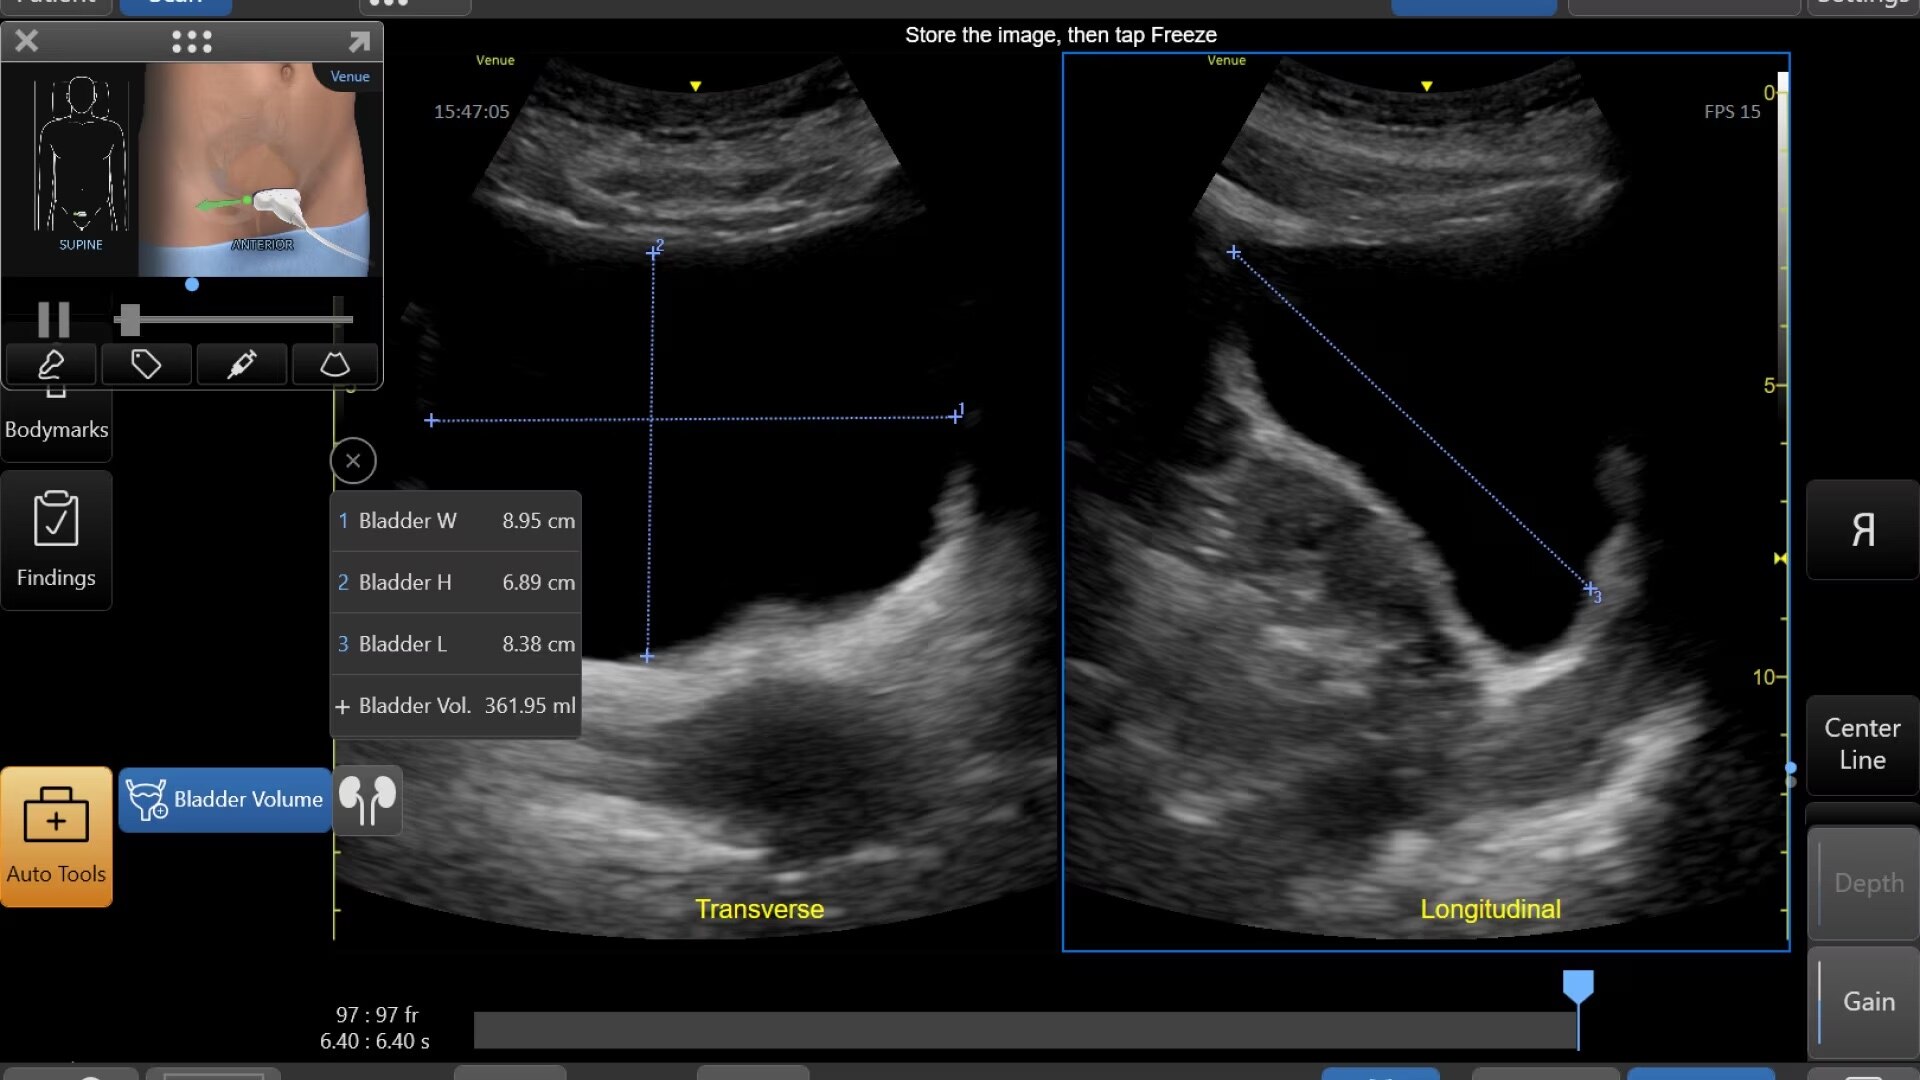This screenshot has height=1080, width=1920.
Task: Close the measurement results with X circle
Action: [353, 461]
